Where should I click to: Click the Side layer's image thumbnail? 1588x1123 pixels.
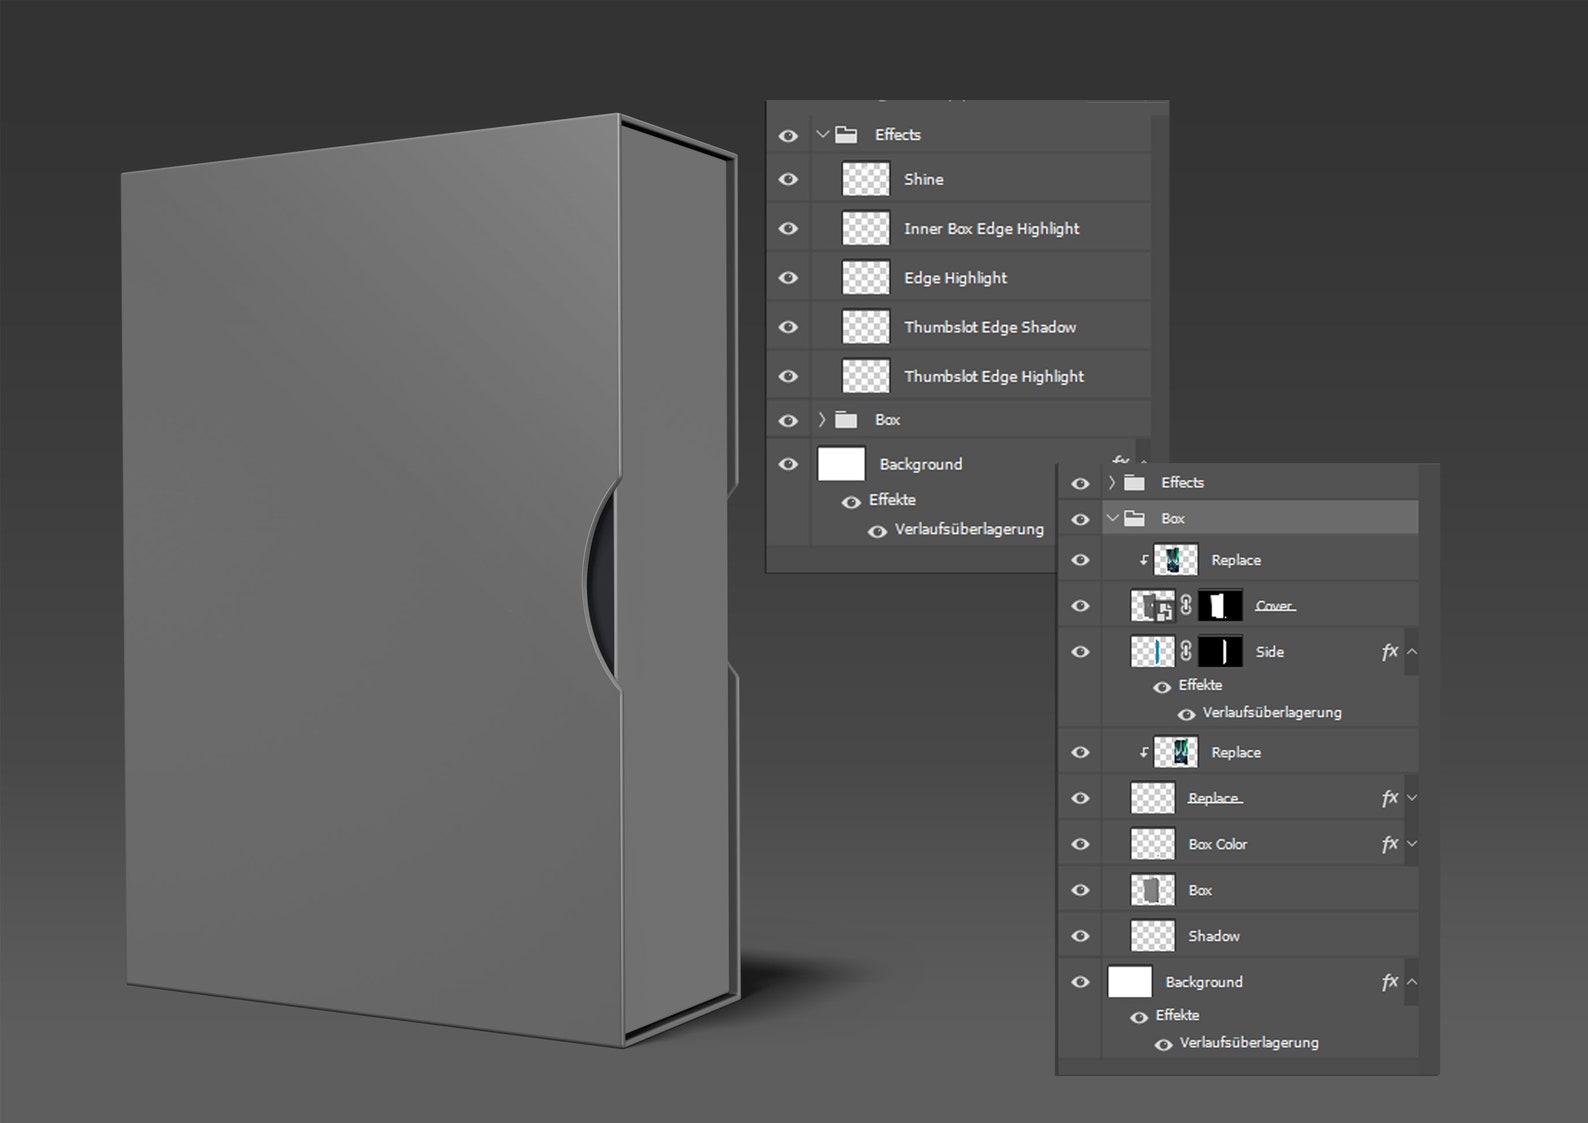(1153, 652)
